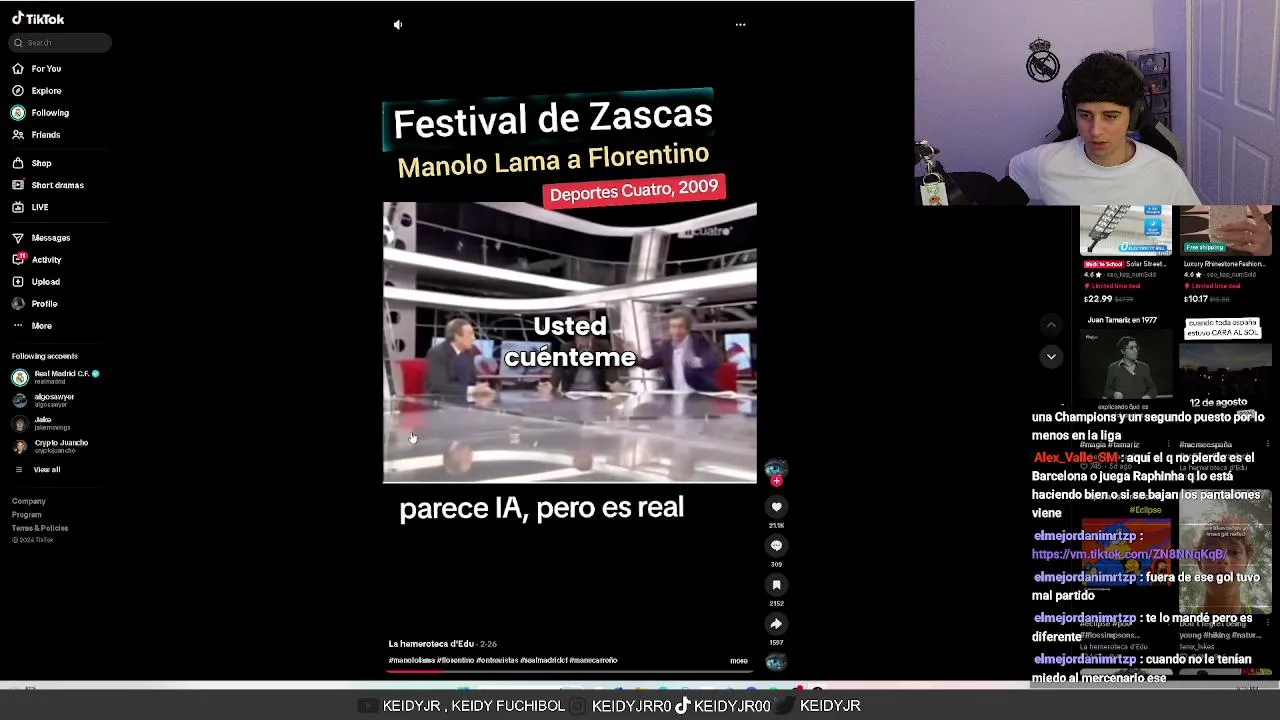Open the spinning music disc icon
This screenshot has height=720, width=1280.
(x=776, y=662)
